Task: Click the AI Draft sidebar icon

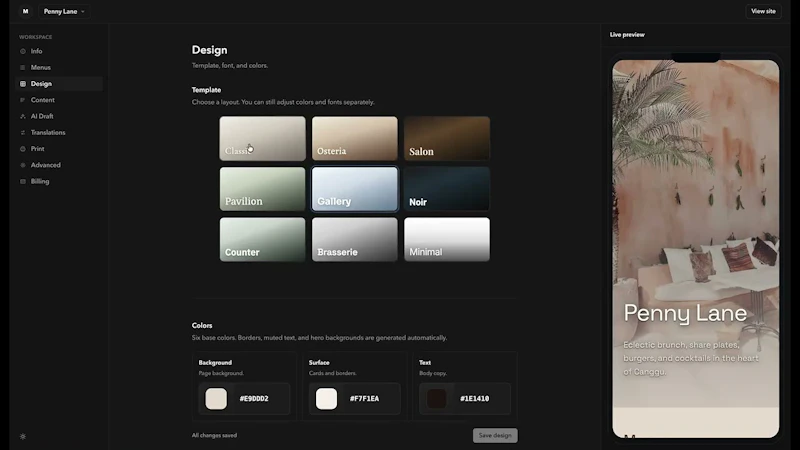Action: coord(22,116)
